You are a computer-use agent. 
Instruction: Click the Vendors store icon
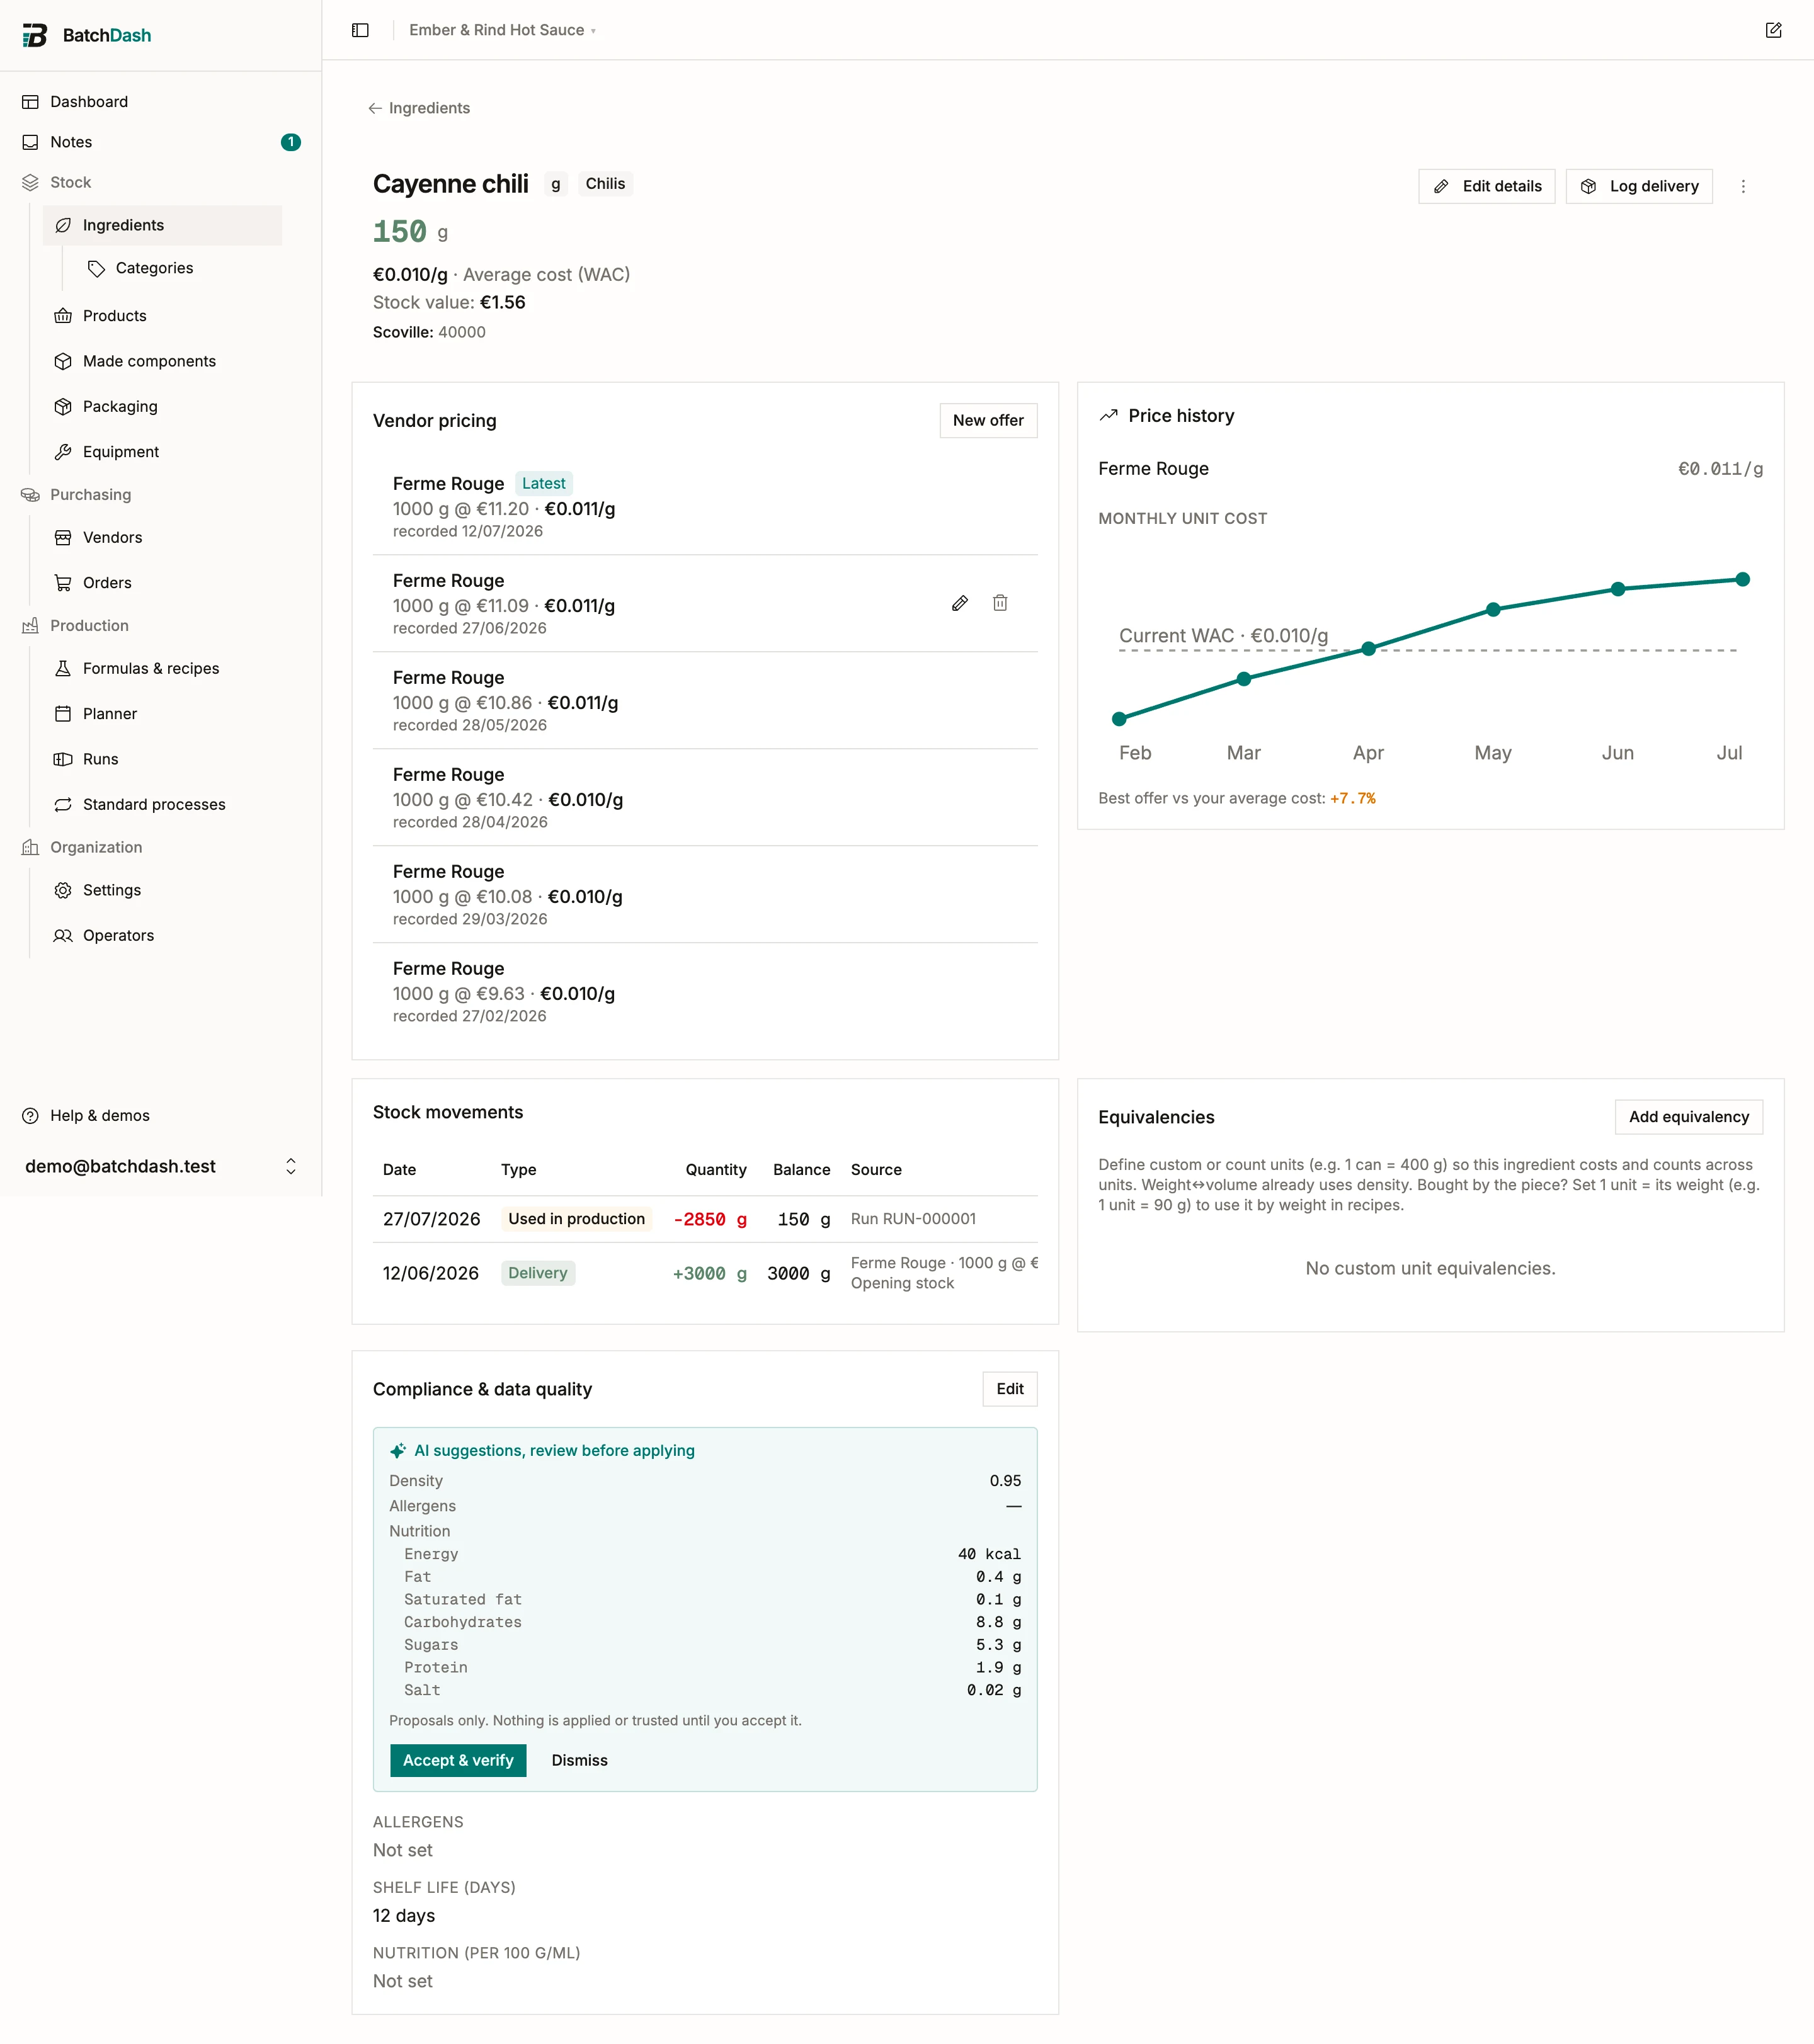coord(63,537)
